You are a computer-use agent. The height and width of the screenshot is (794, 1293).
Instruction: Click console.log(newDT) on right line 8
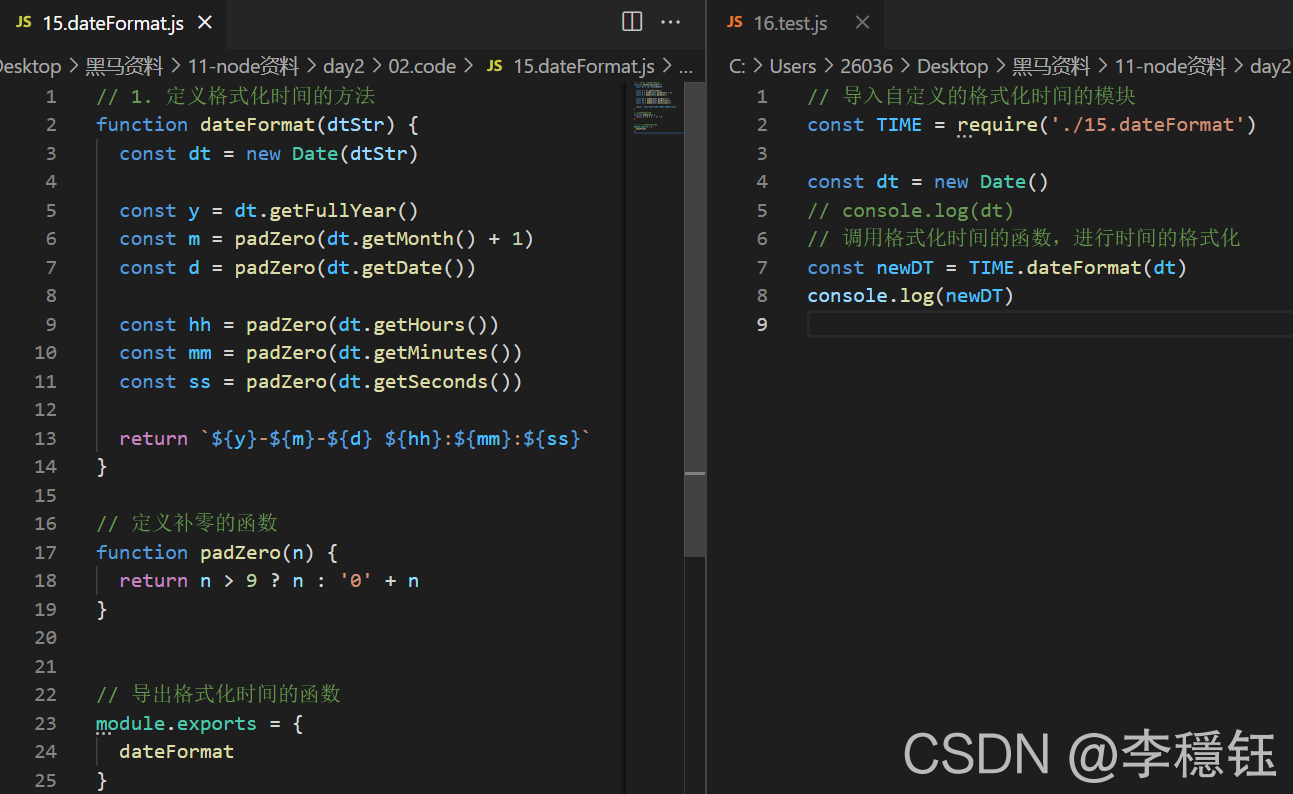(911, 296)
